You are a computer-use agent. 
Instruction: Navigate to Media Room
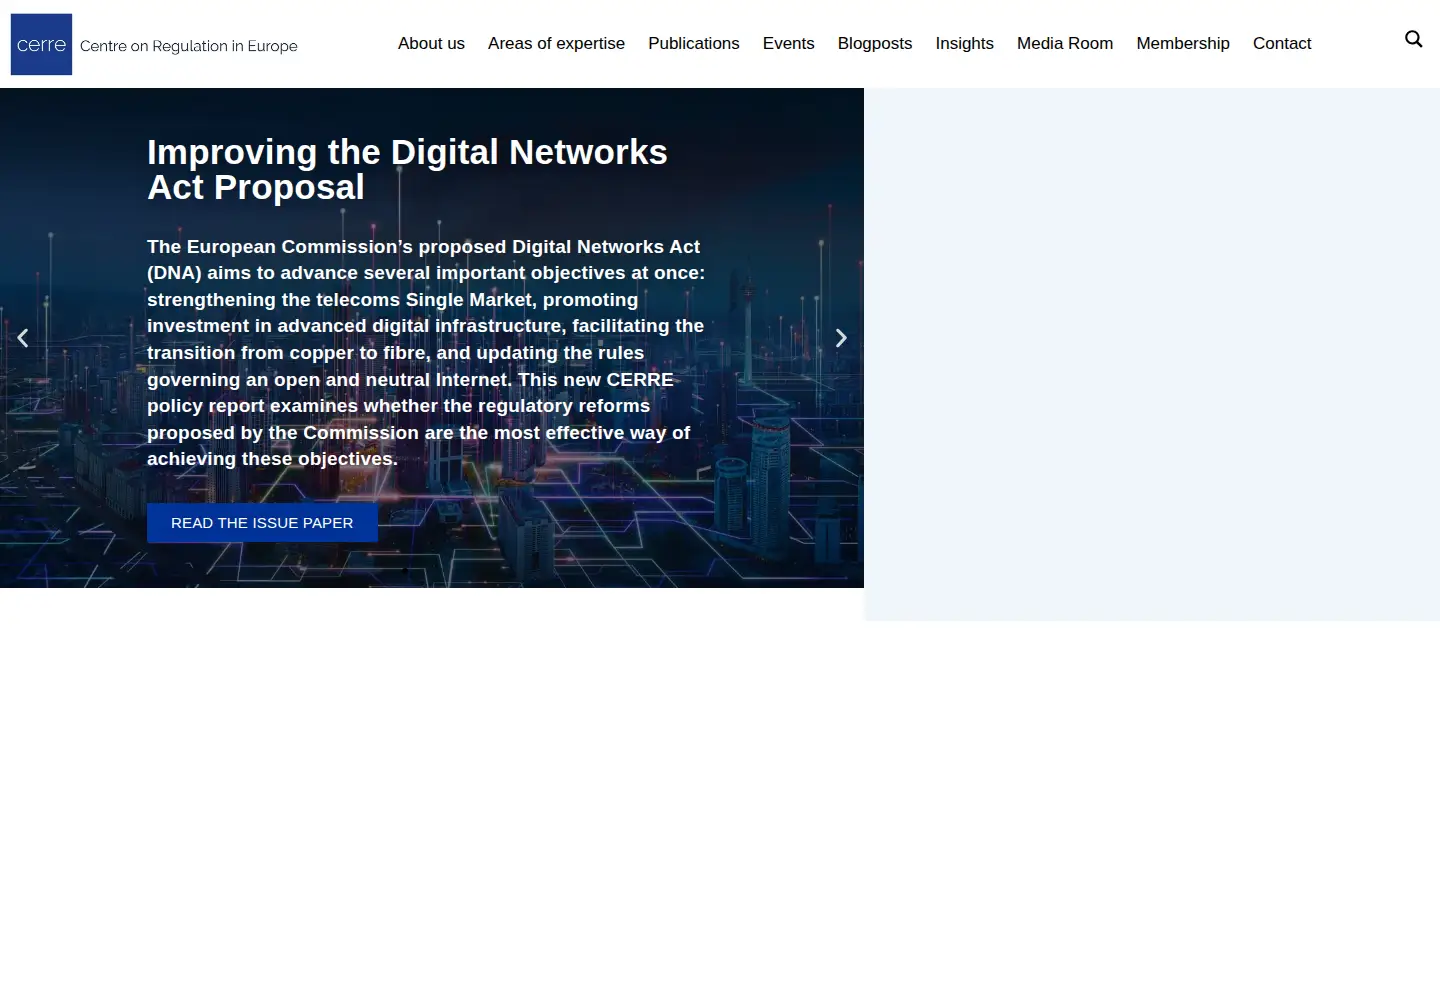point(1065,43)
